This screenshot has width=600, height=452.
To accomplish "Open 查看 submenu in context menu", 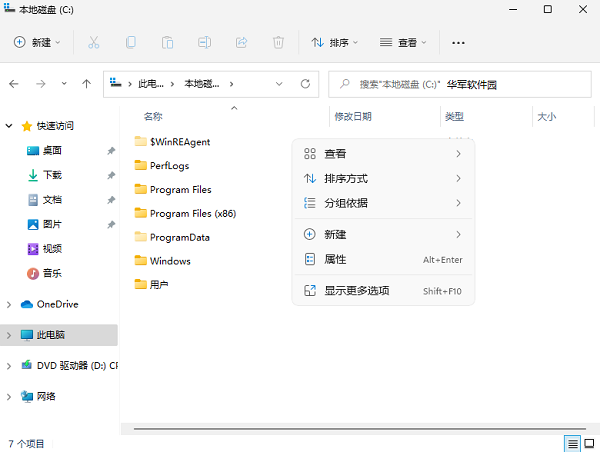I will (x=383, y=154).
